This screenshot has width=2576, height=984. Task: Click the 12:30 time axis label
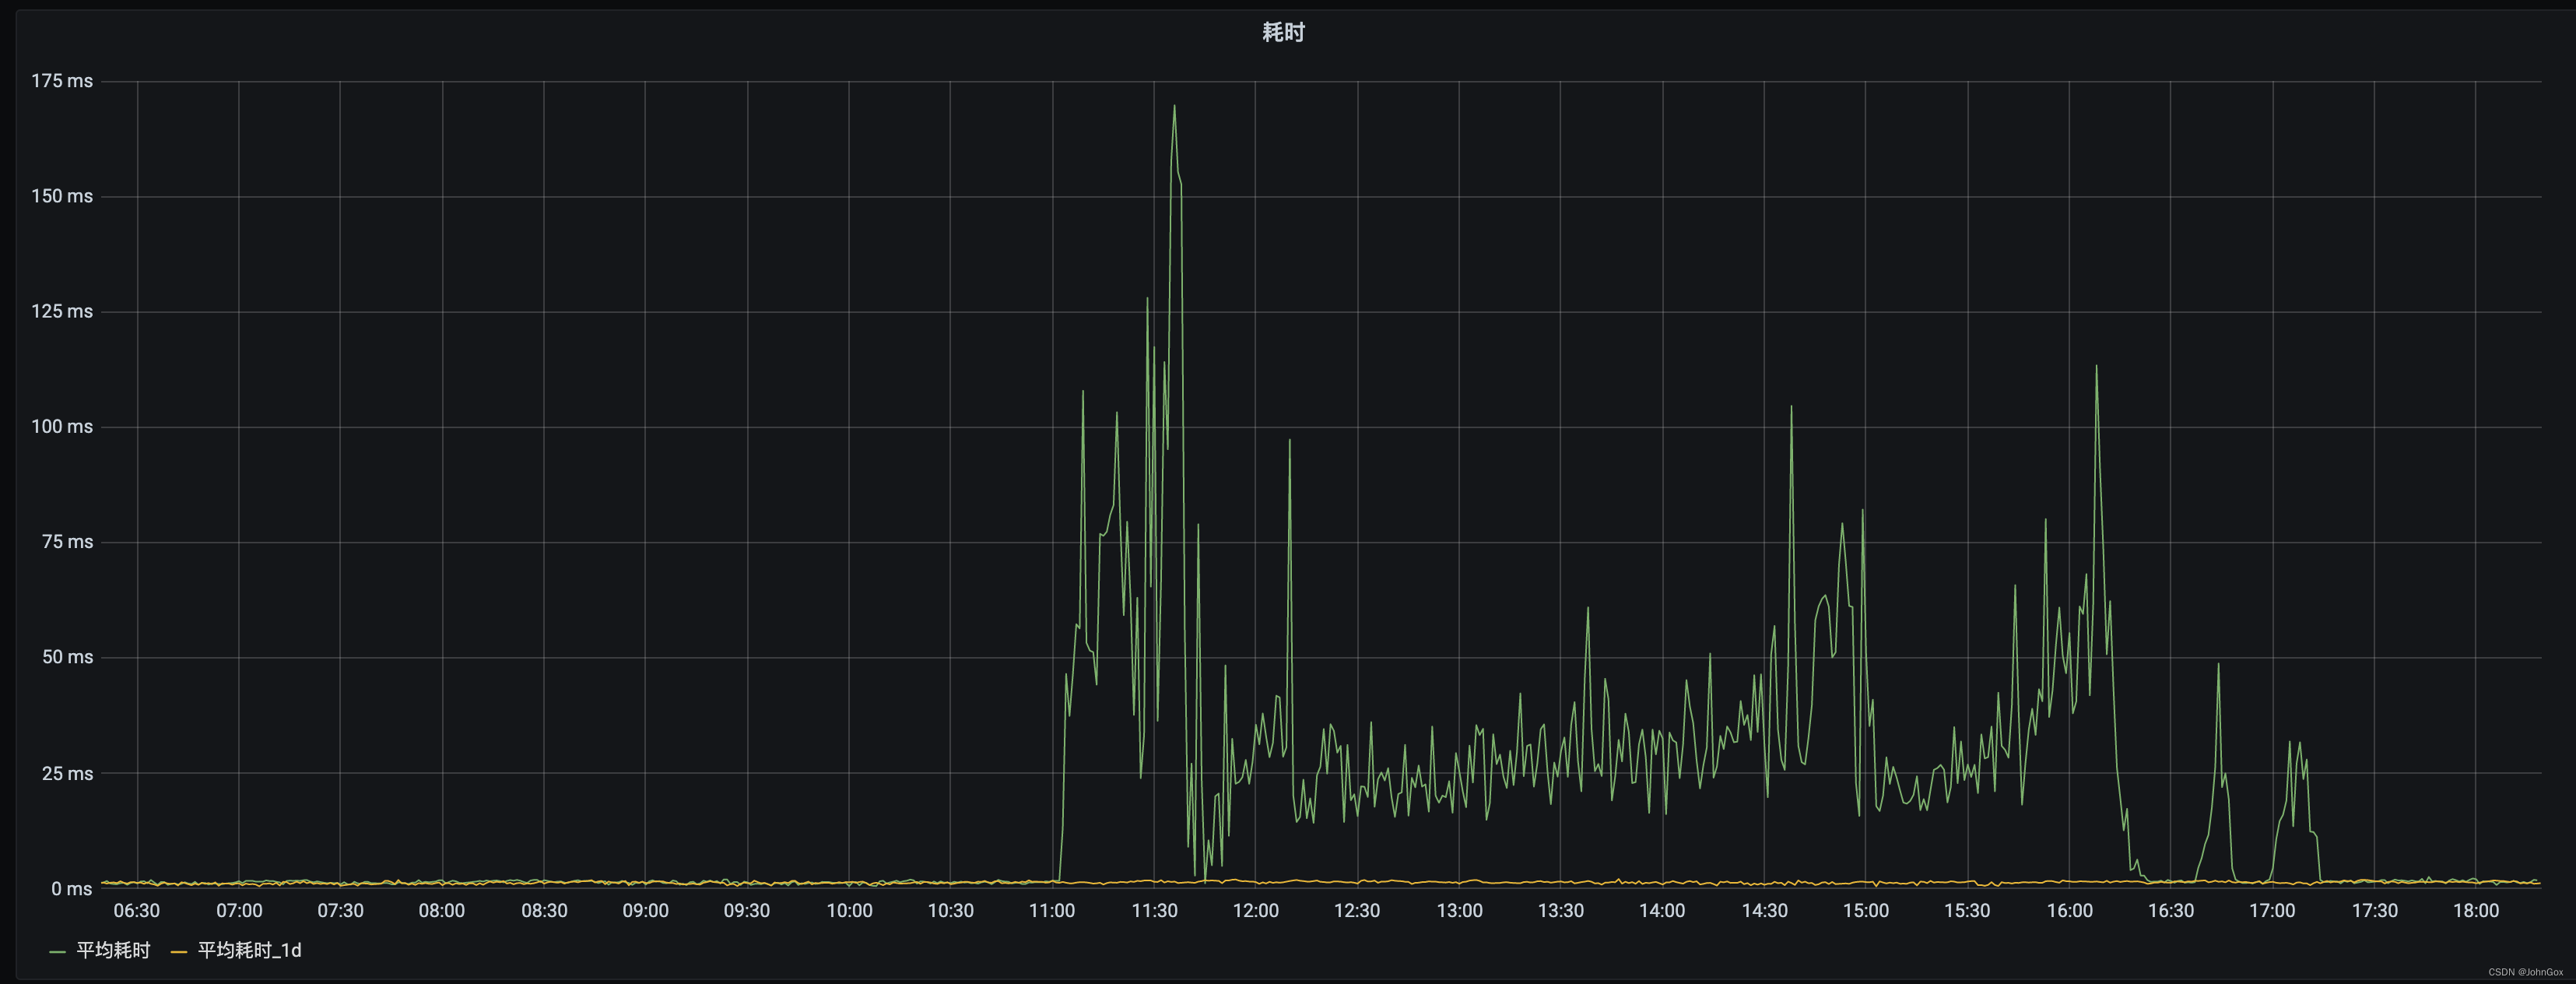point(1357,910)
